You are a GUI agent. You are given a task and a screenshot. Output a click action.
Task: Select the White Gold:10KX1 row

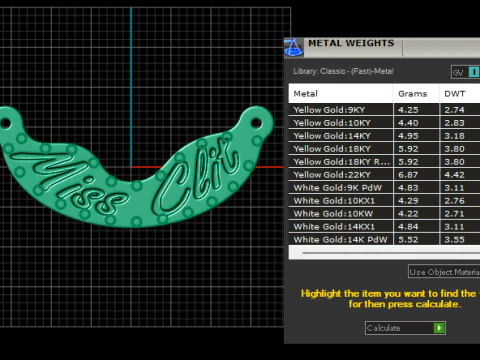point(384,201)
